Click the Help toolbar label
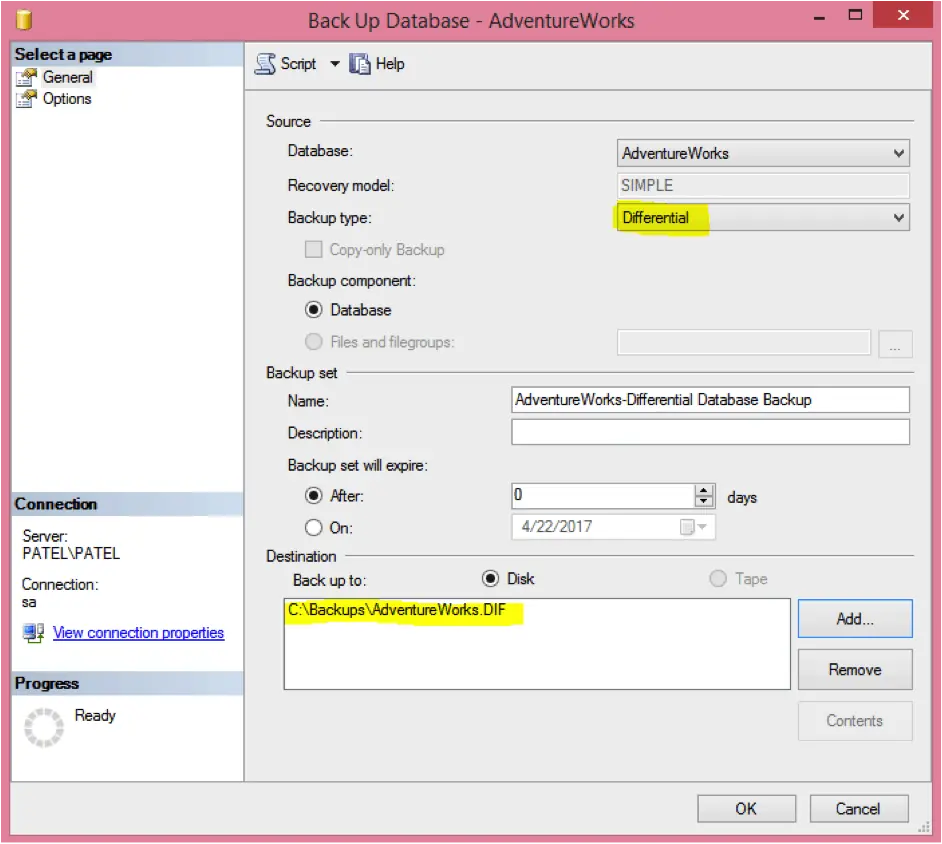 (x=390, y=64)
